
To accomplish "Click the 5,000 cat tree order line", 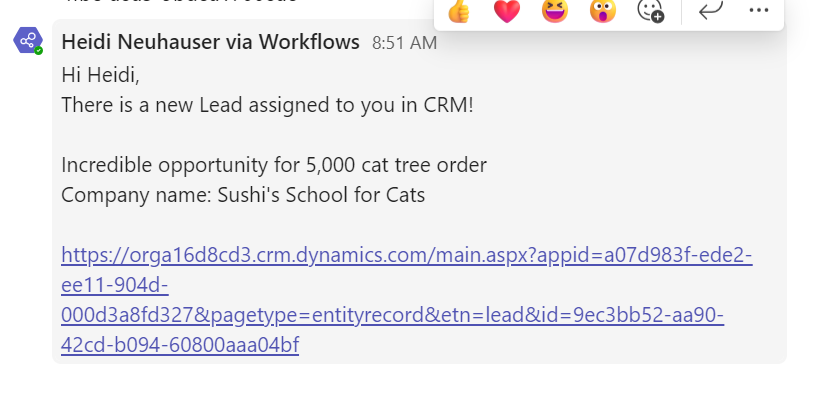I will [274, 165].
